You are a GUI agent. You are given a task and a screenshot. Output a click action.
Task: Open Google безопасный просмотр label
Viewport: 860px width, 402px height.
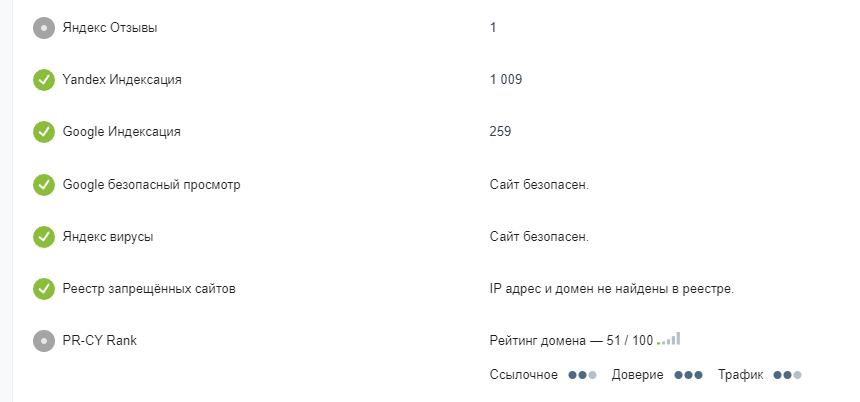coord(151,185)
